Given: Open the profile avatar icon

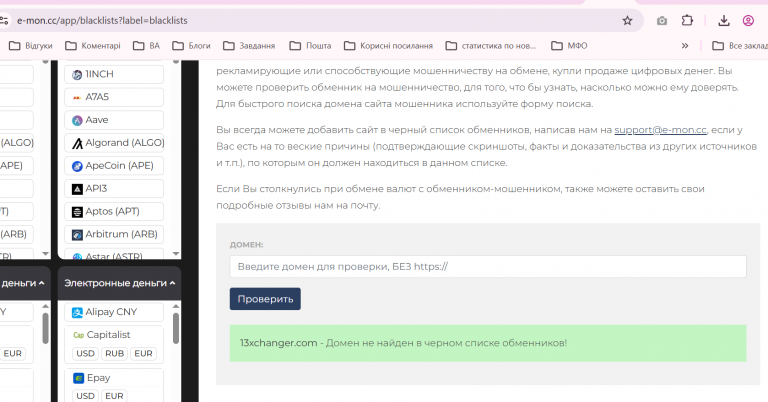Looking at the screenshot, I should tap(748, 21).
